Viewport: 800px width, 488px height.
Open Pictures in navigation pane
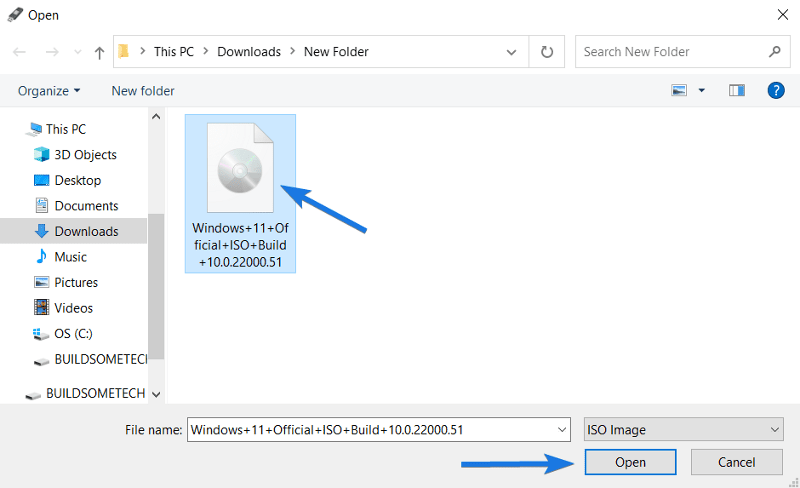[76, 282]
